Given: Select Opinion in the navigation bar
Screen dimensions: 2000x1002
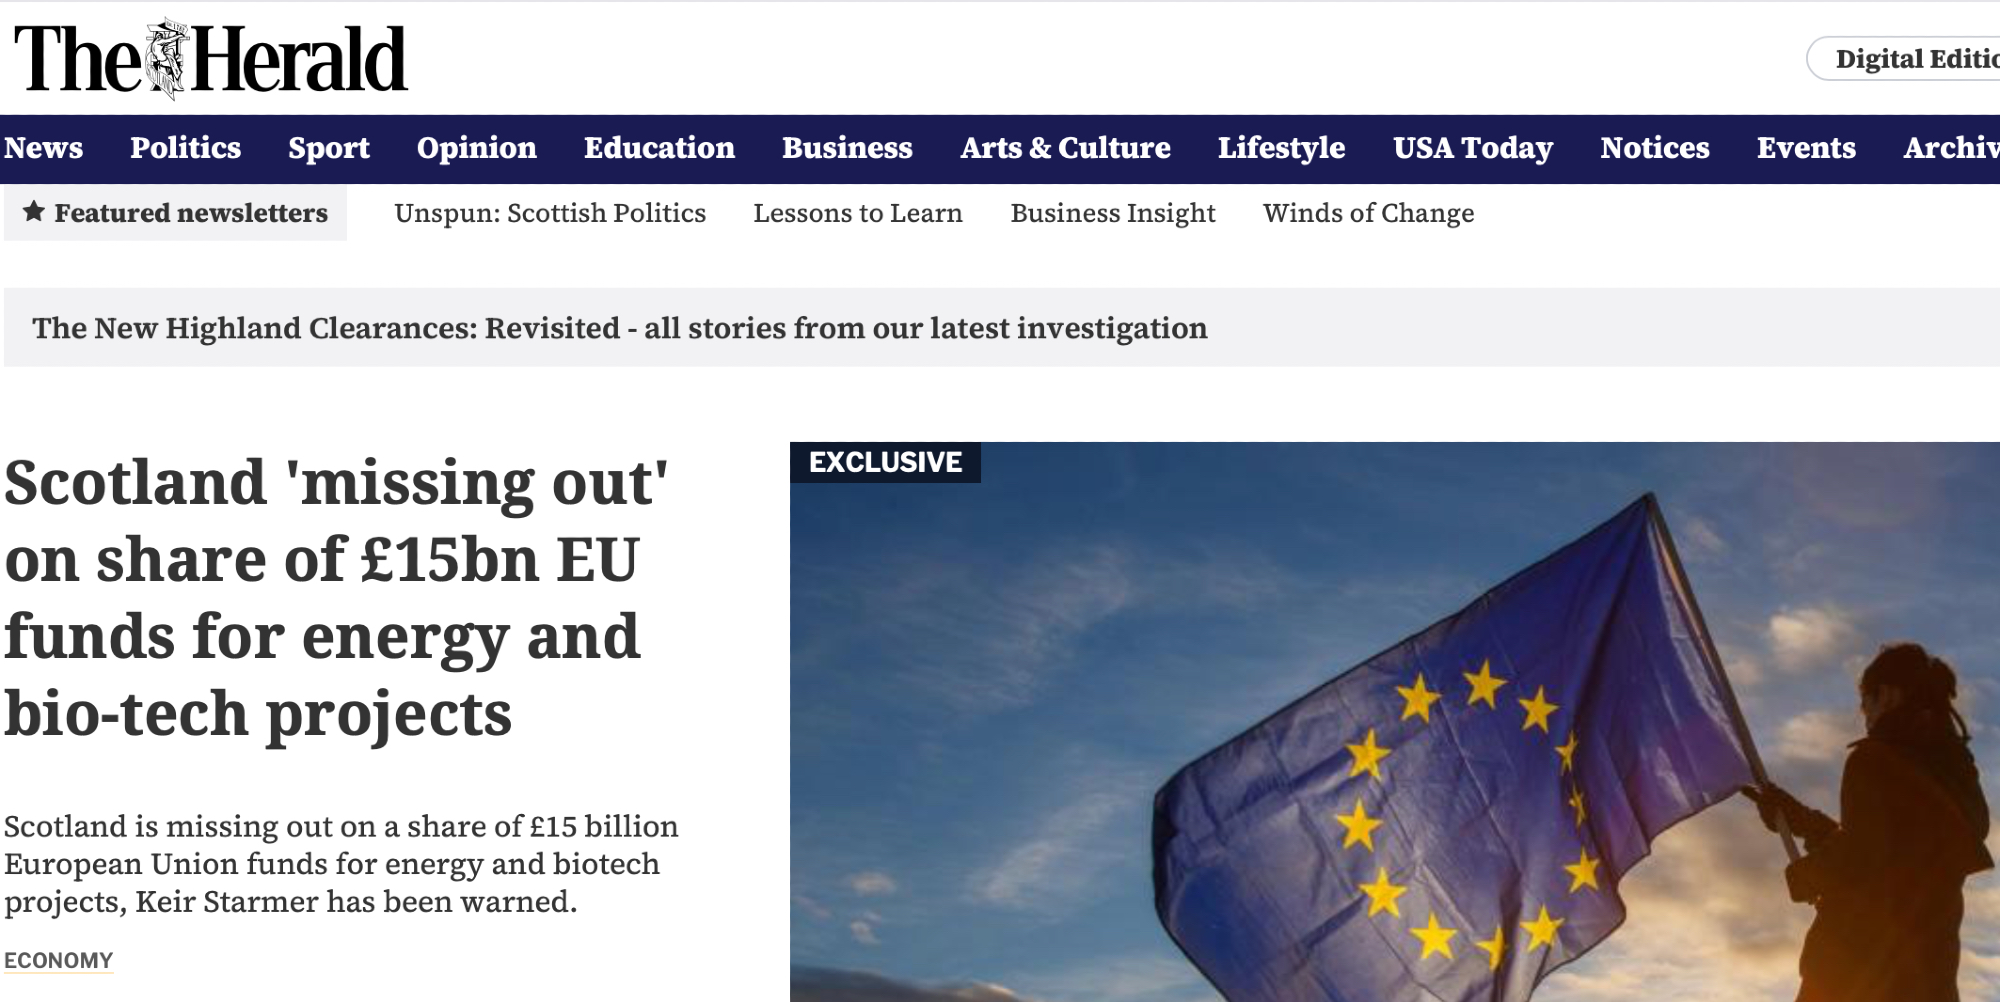Looking at the screenshot, I should point(477,148).
